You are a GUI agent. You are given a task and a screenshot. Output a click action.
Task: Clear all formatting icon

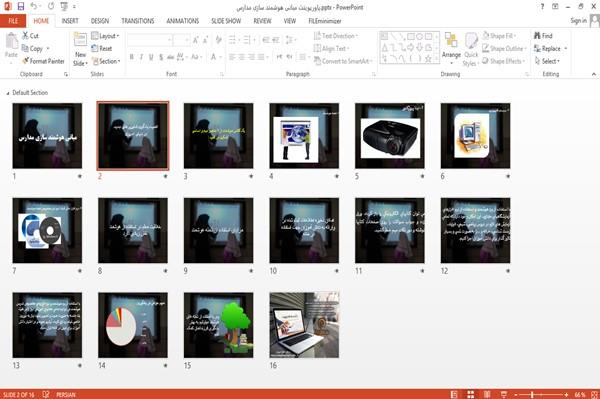pos(218,39)
